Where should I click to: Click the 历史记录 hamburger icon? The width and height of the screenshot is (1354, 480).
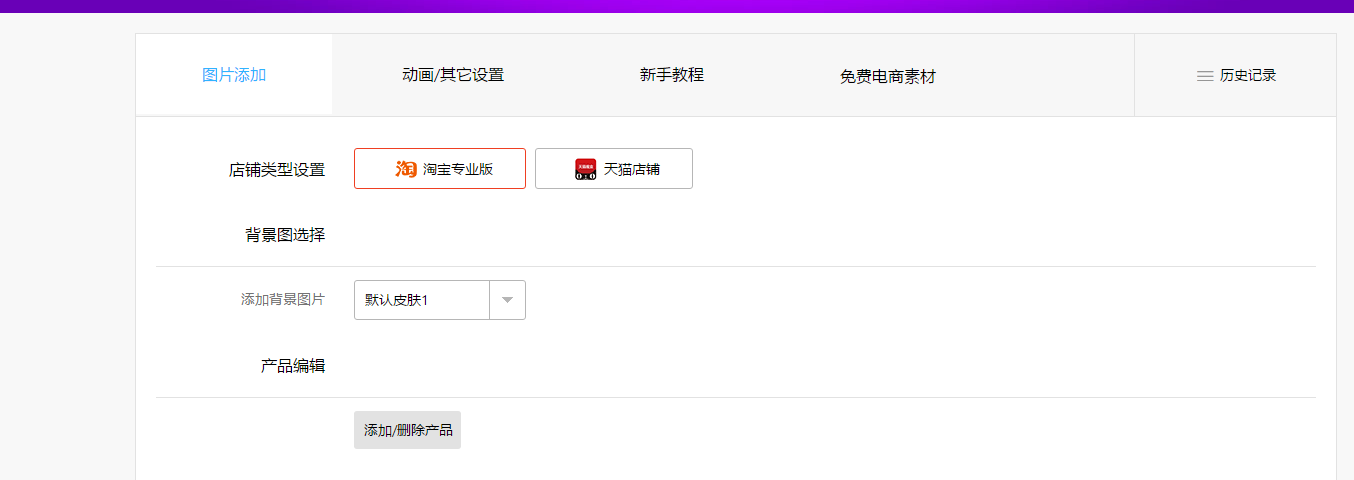pyautogui.click(x=1205, y=76)
